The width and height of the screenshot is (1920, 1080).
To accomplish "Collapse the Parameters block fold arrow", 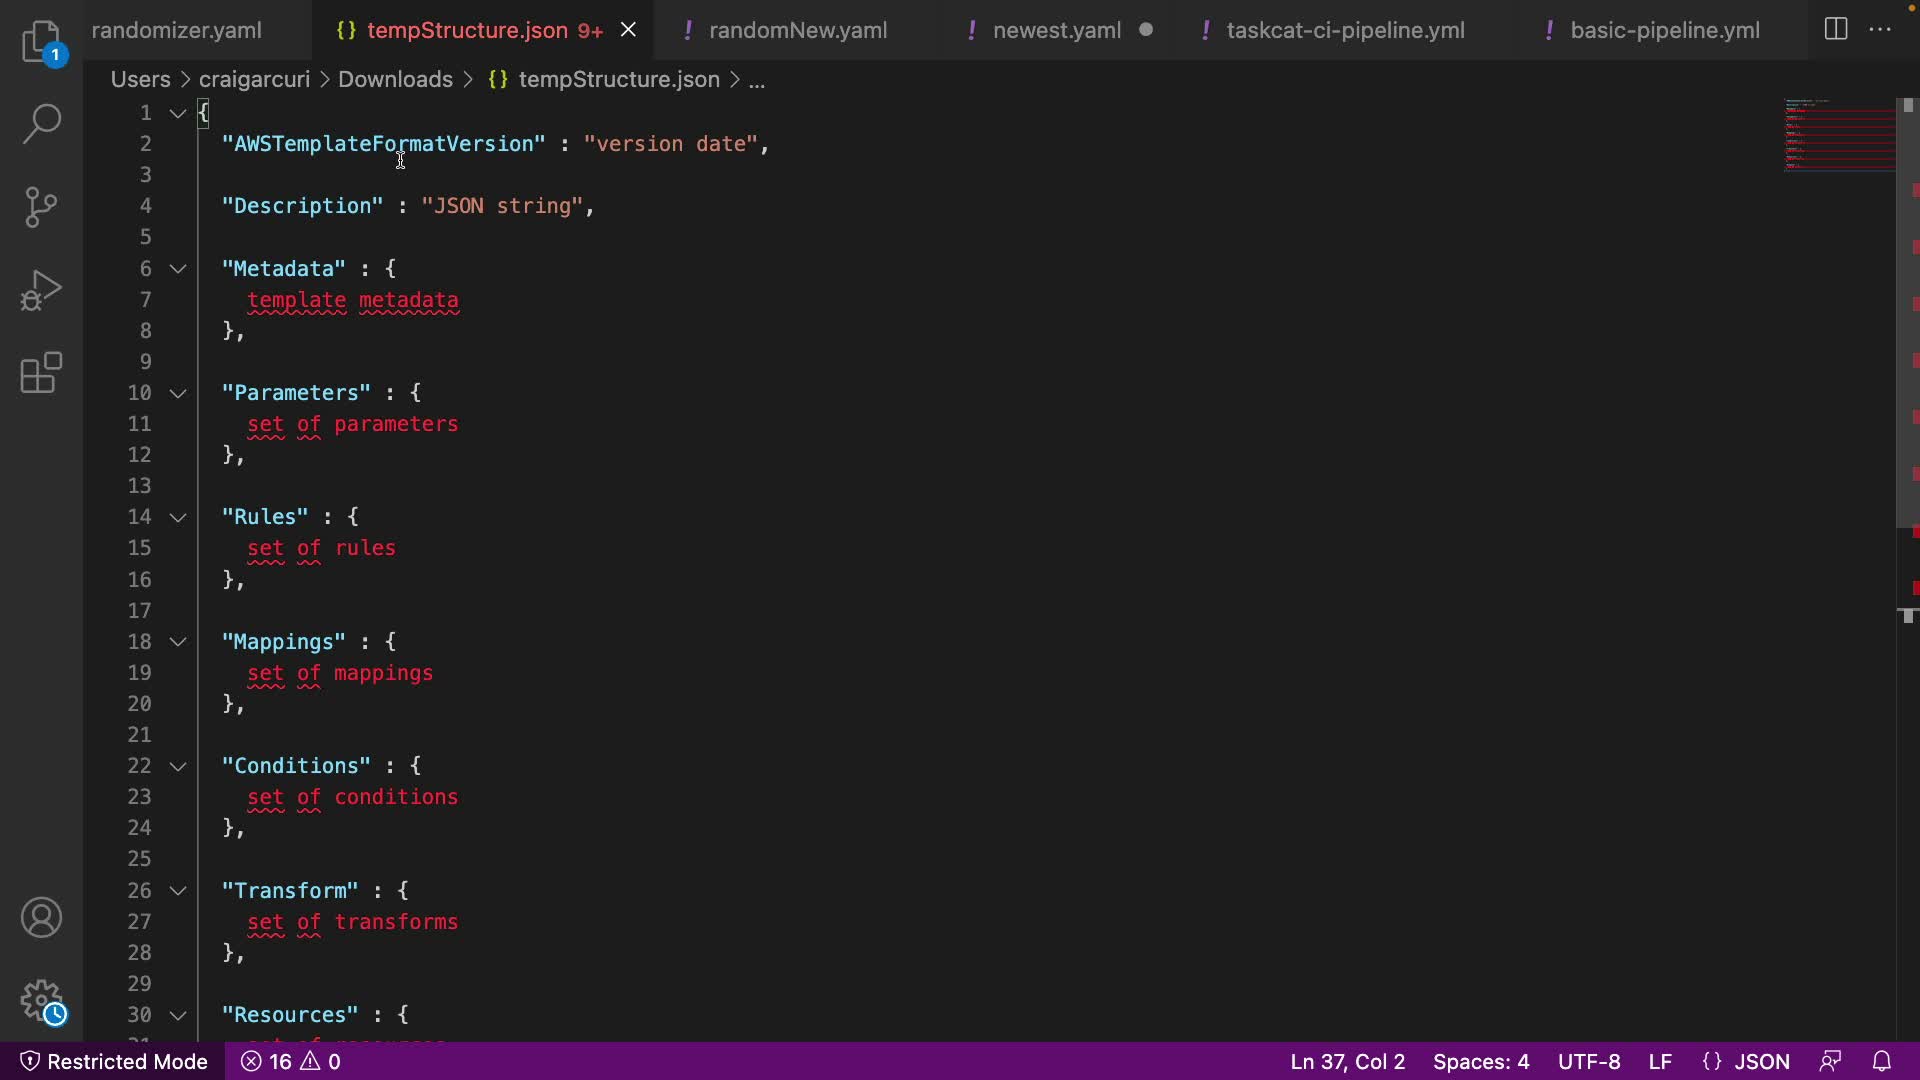I will 178,393.
